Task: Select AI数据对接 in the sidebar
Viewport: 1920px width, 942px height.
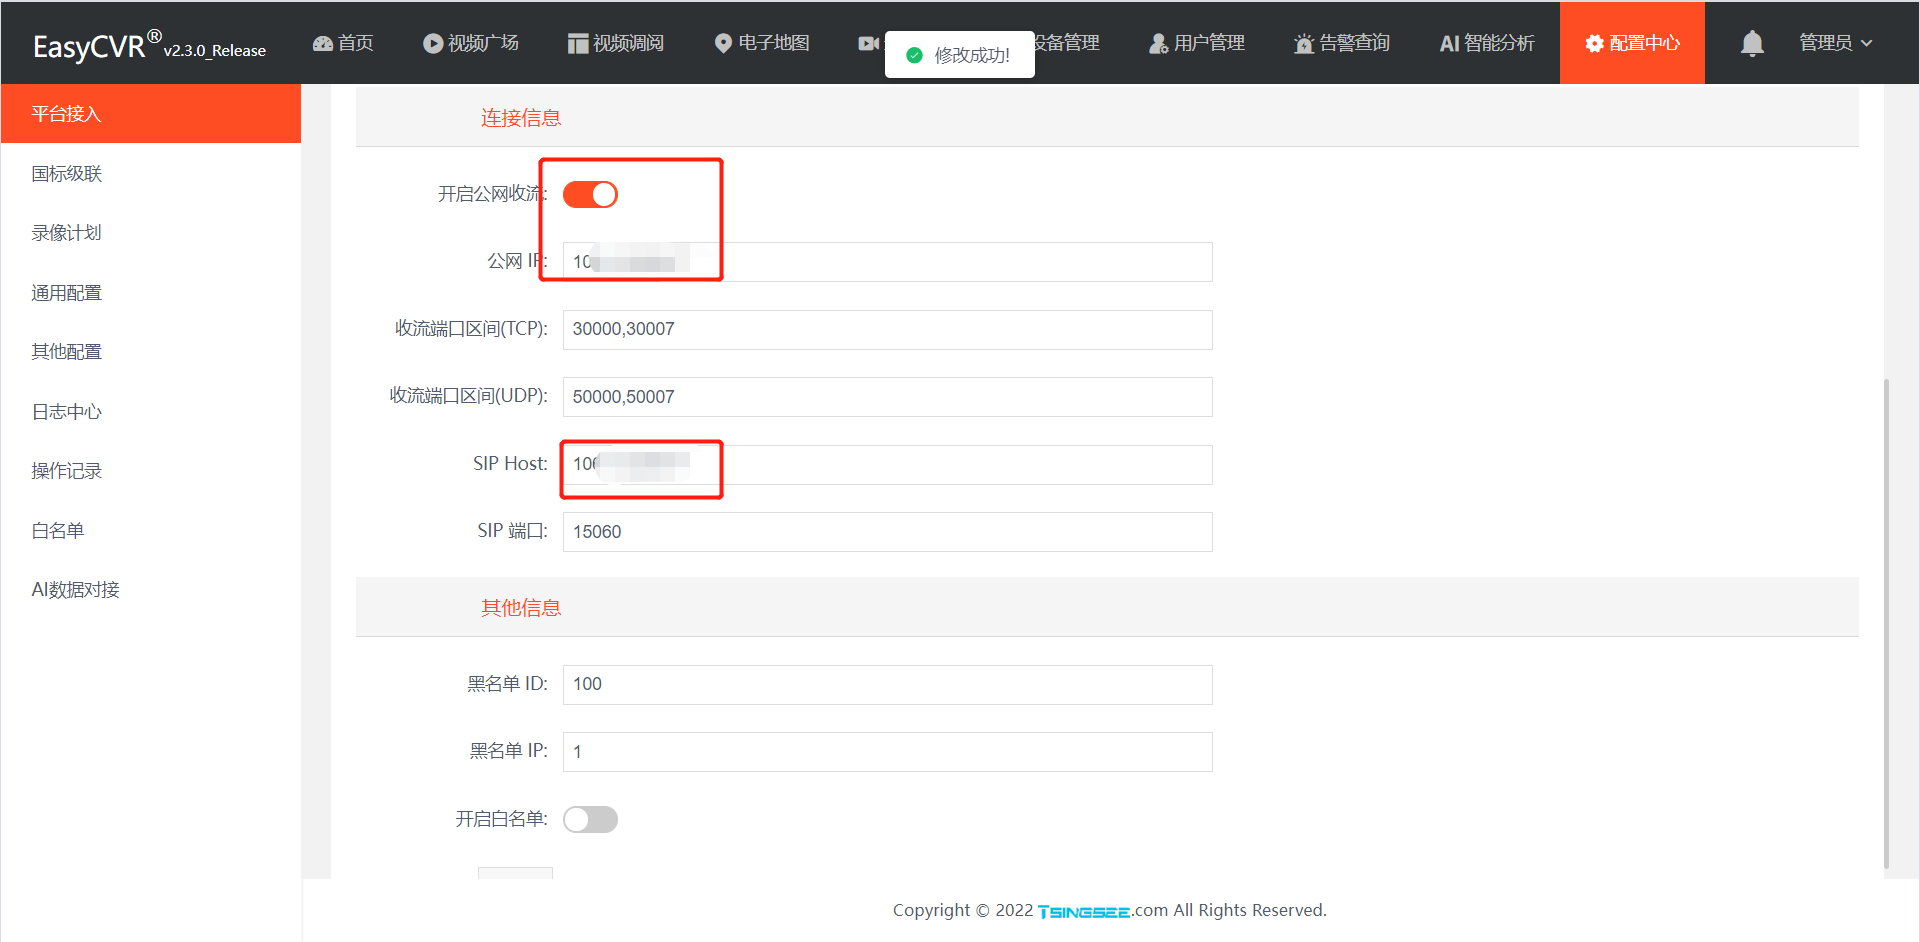Action: click(151, 590)
